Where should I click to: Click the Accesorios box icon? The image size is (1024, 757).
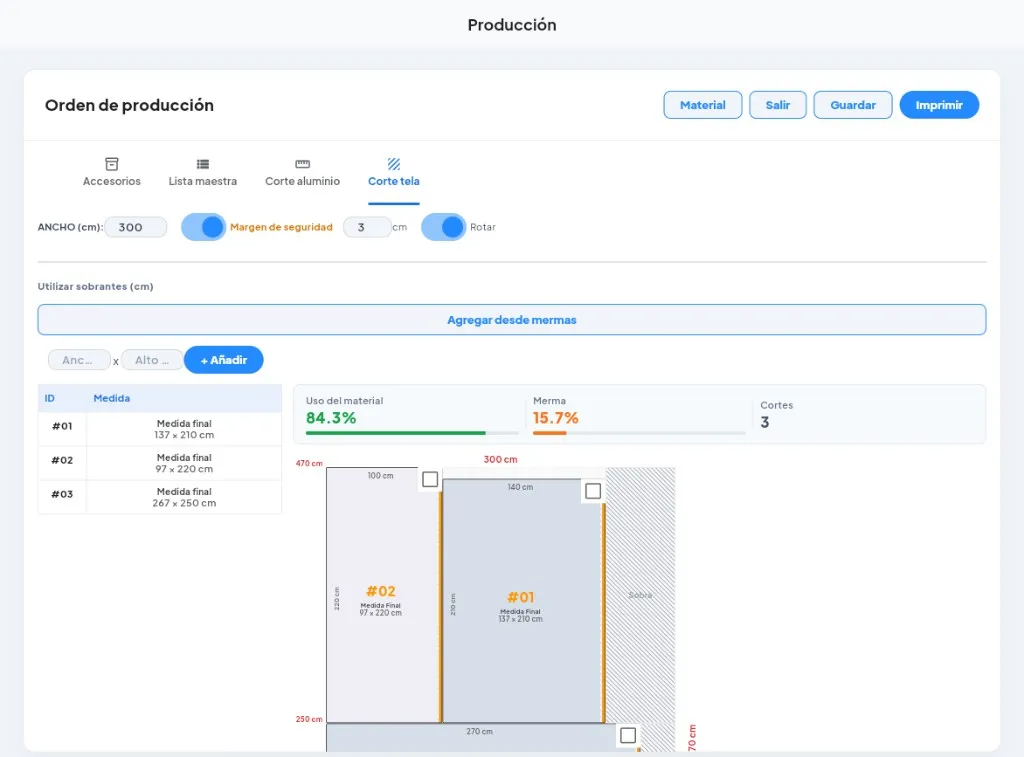[x=112, y=164]
